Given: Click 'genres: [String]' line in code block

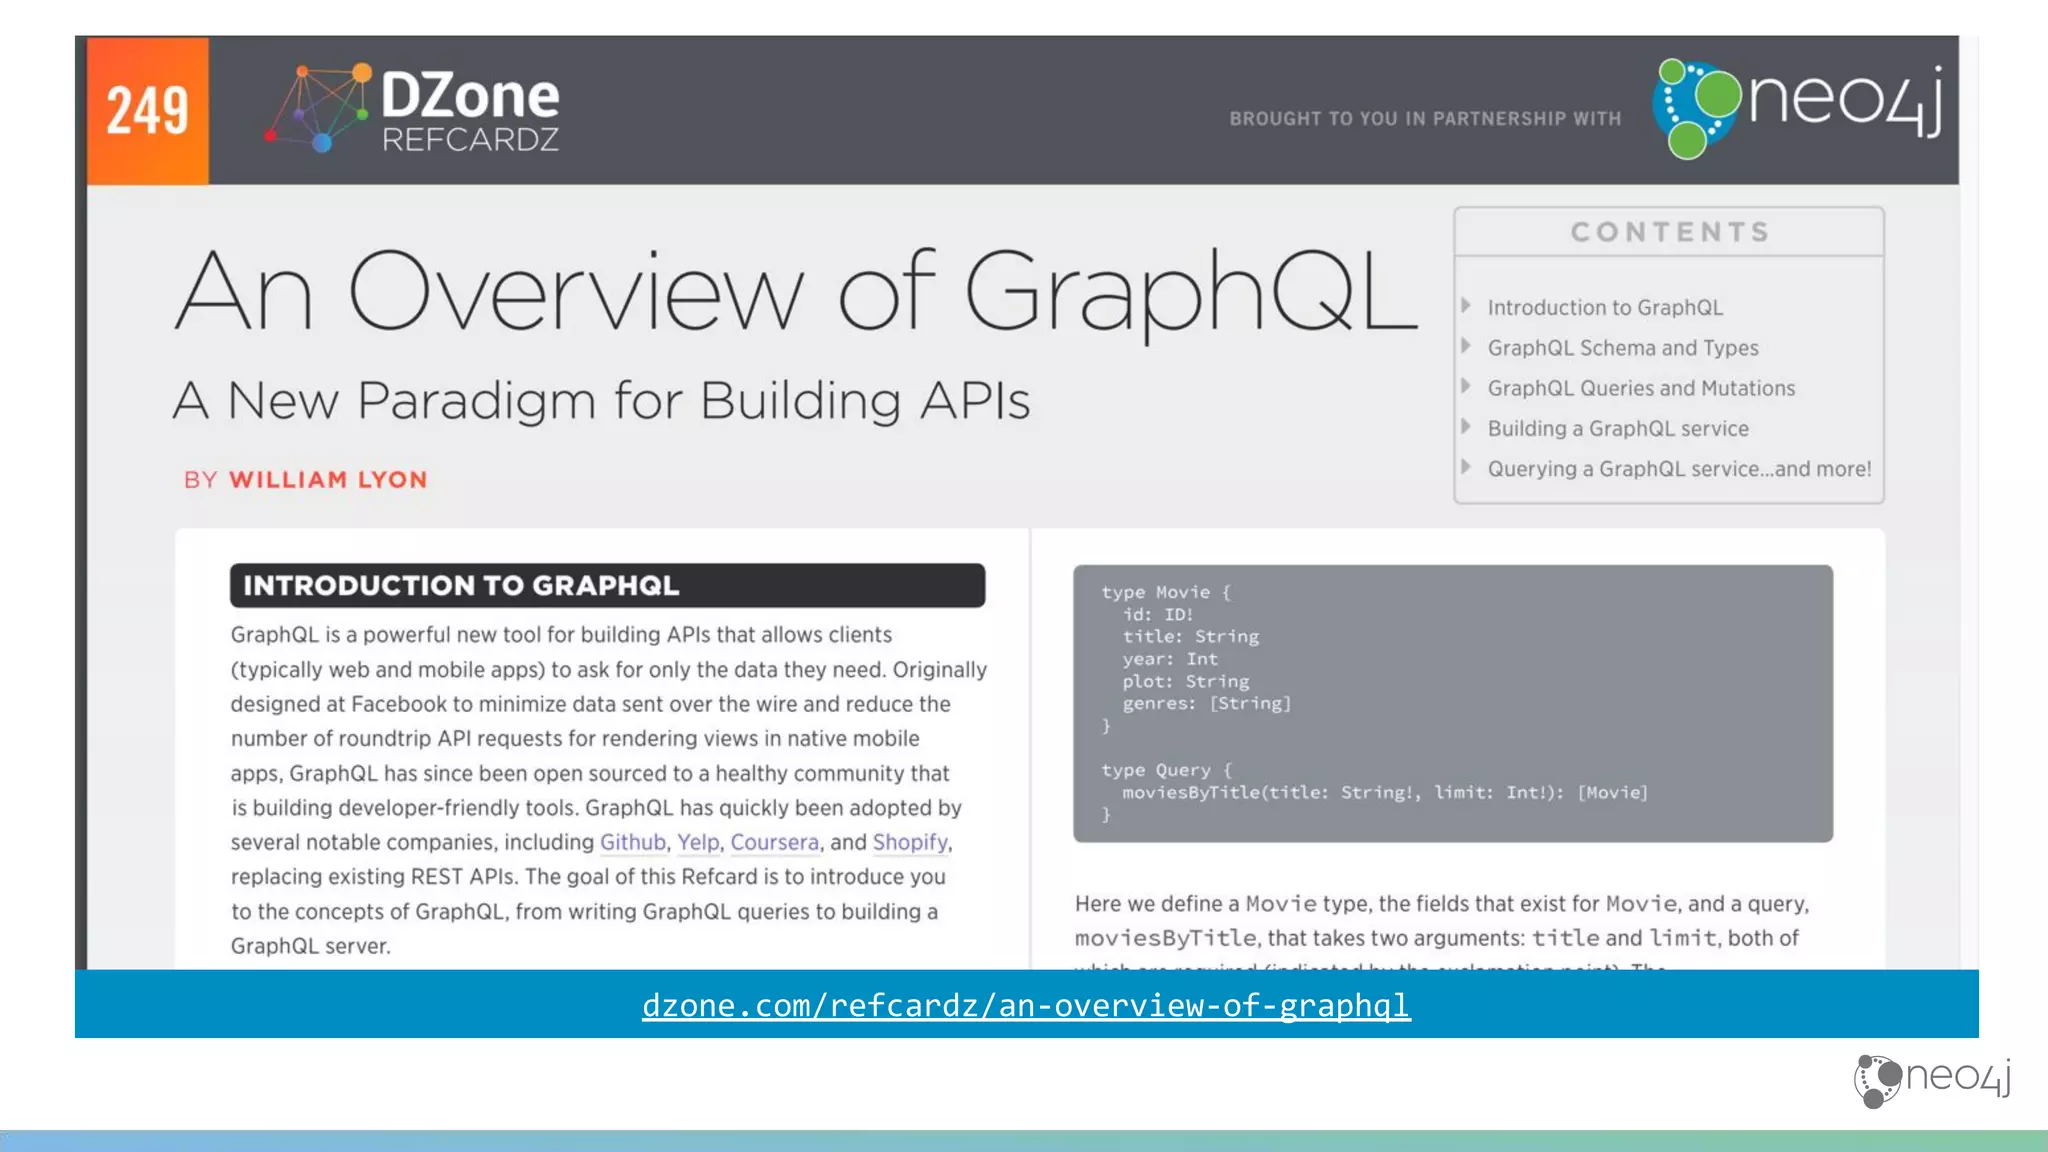Looking at the screenshot, I should click(1207, 703).
